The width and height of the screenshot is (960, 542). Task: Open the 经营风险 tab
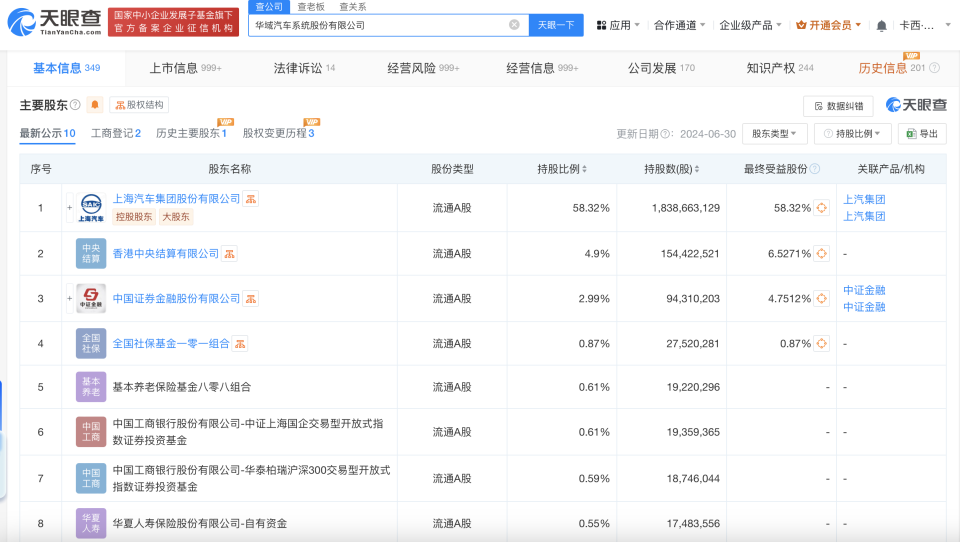423,68
